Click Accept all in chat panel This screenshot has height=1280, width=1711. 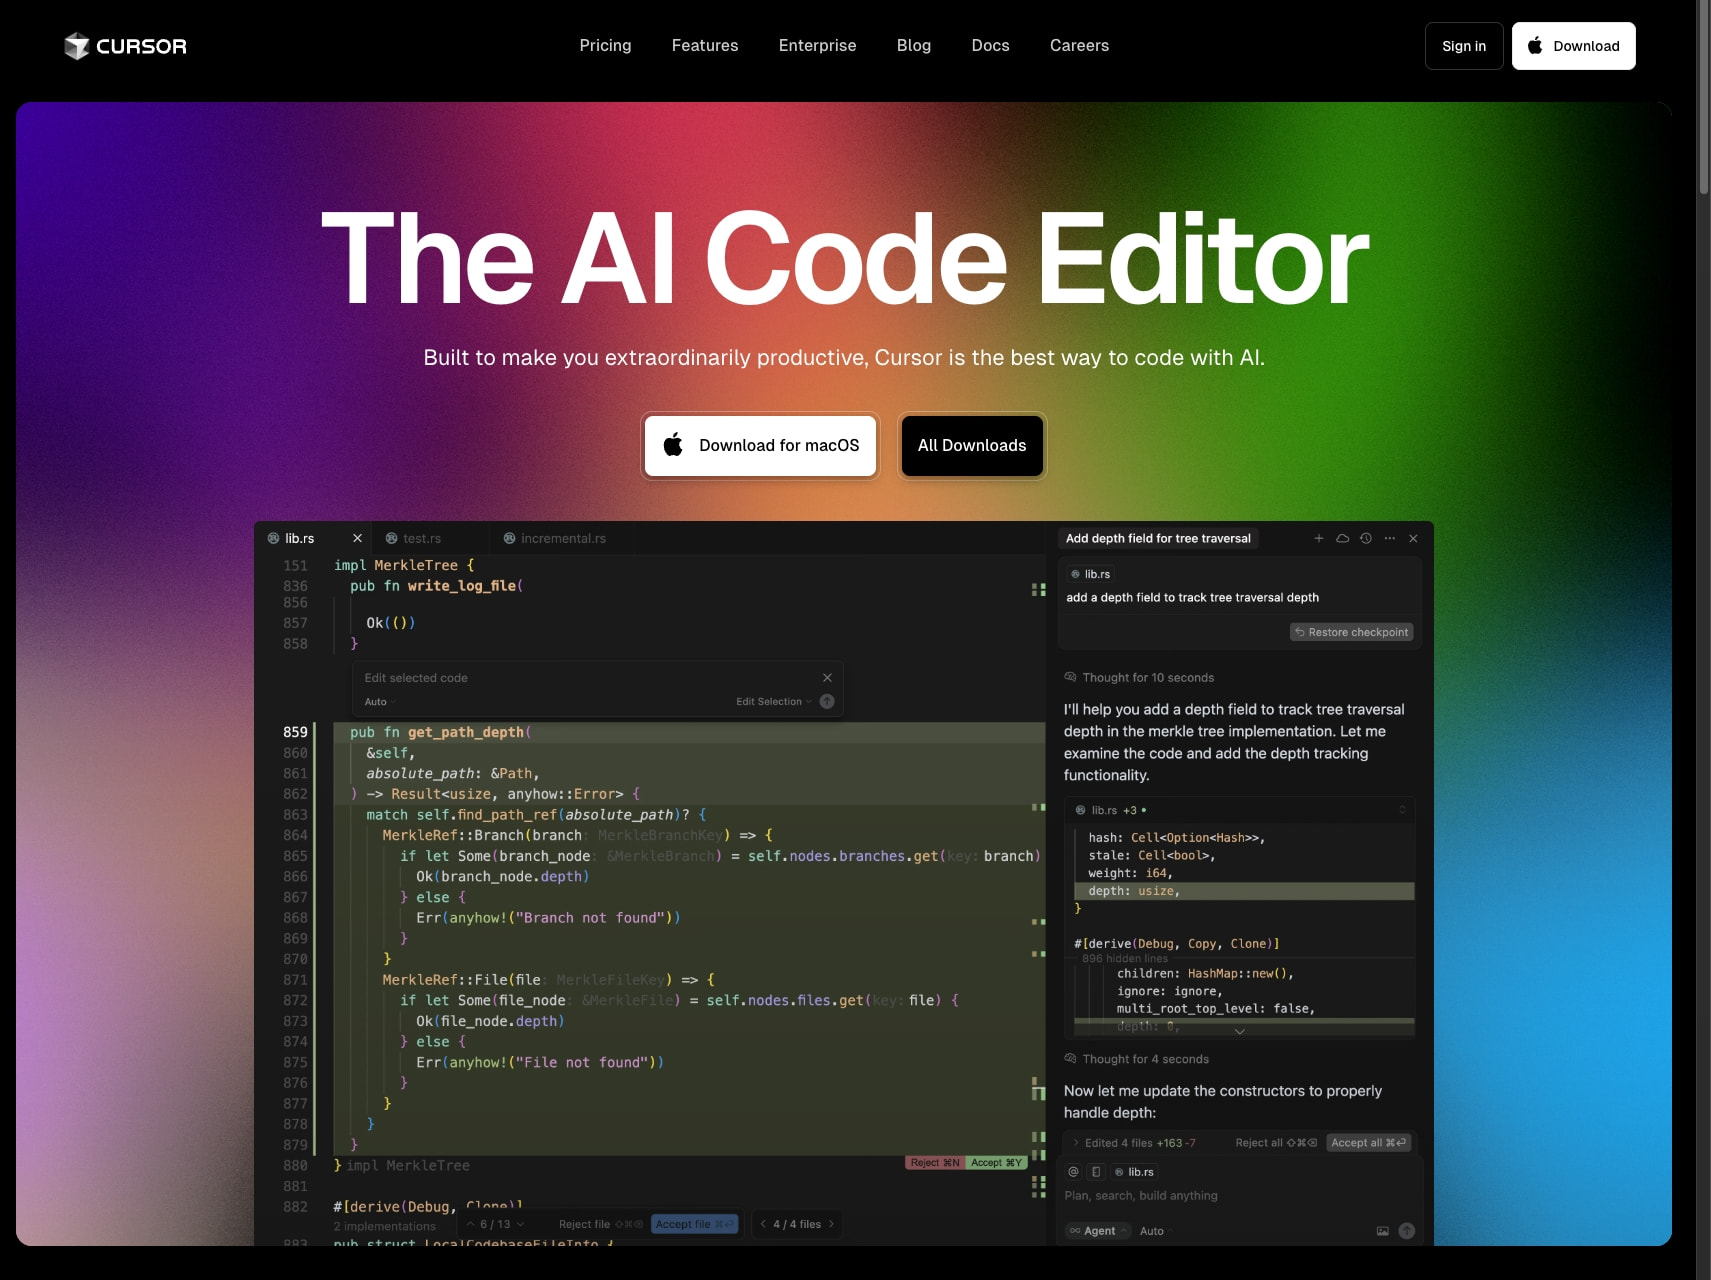coord(1368,1143)
